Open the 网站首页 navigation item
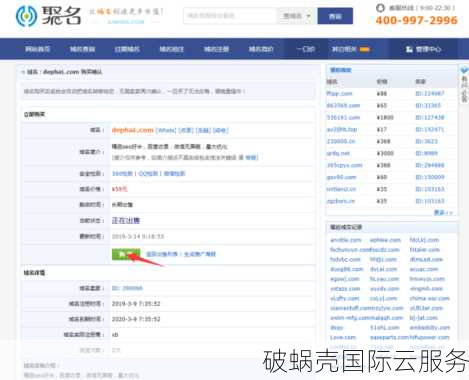The image size is (469, 380). point(37,49)
